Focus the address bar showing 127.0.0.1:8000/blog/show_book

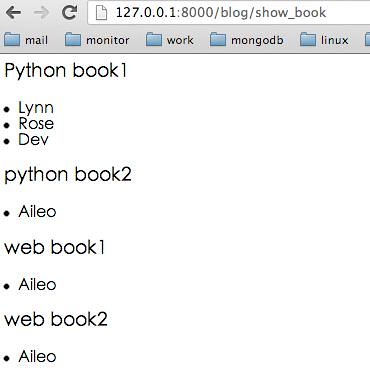pos(229,13)
